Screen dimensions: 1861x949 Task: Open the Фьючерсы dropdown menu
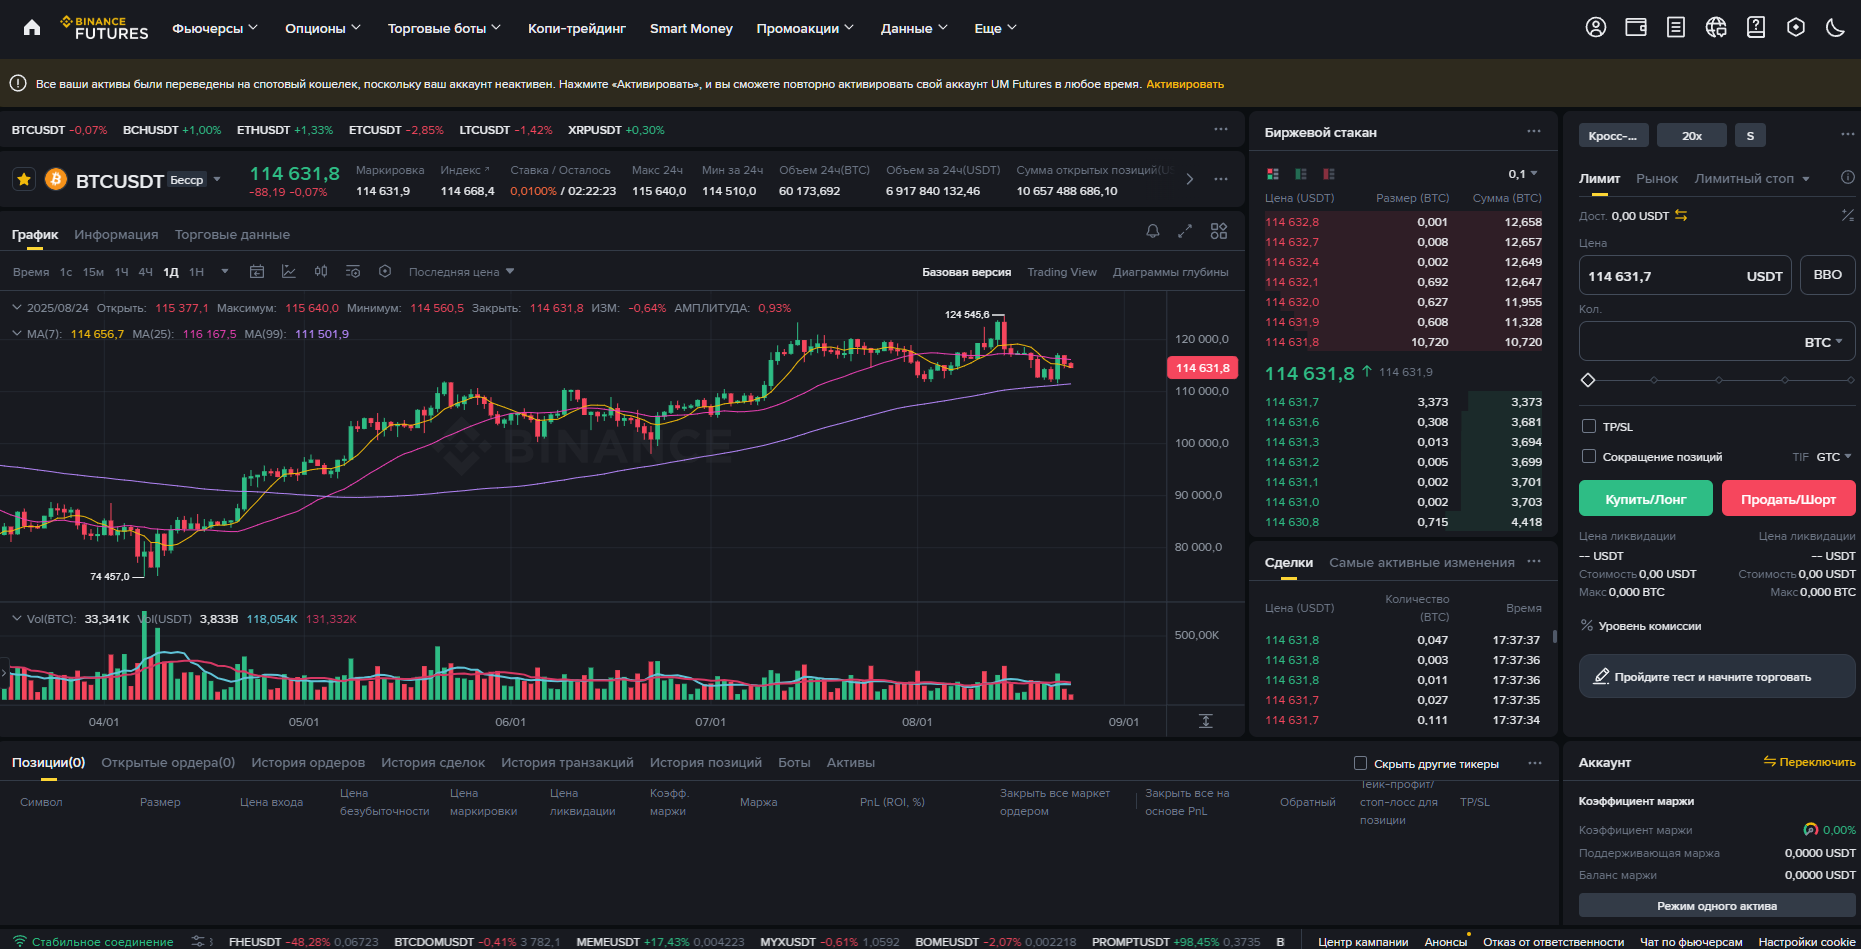click(x=215, y=28)
